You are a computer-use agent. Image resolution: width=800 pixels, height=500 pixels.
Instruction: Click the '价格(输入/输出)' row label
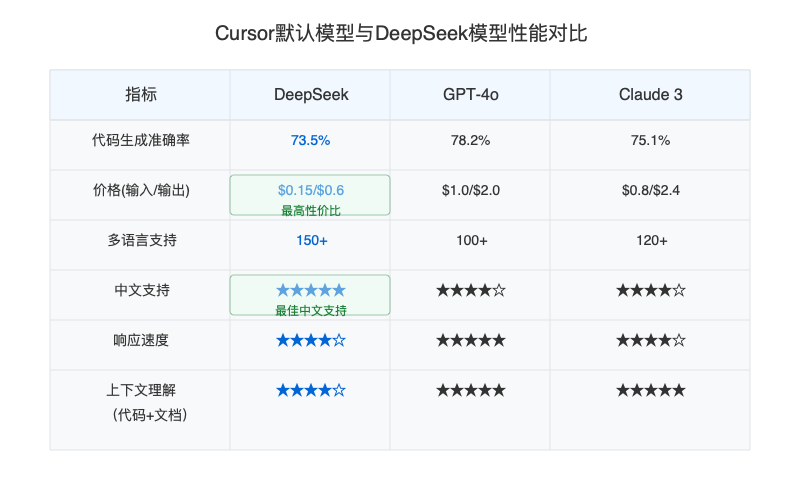point(141,190)
